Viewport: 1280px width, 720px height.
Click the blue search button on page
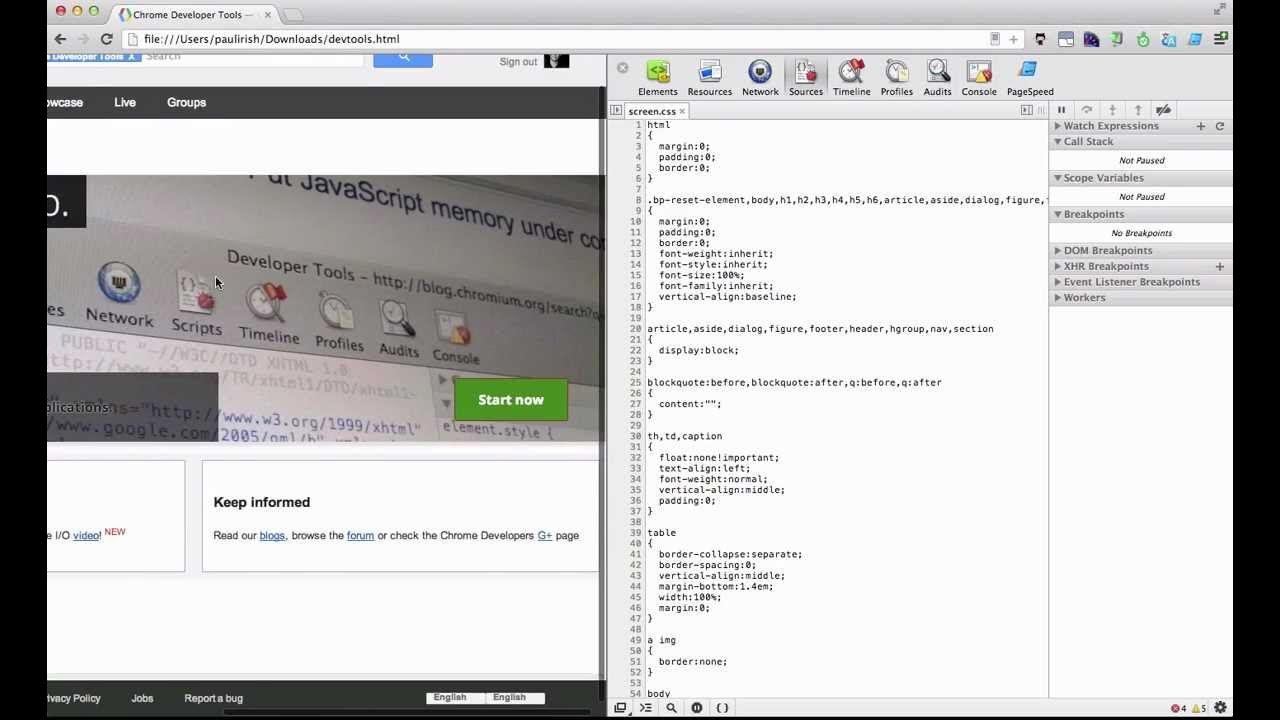pos(403,59)
